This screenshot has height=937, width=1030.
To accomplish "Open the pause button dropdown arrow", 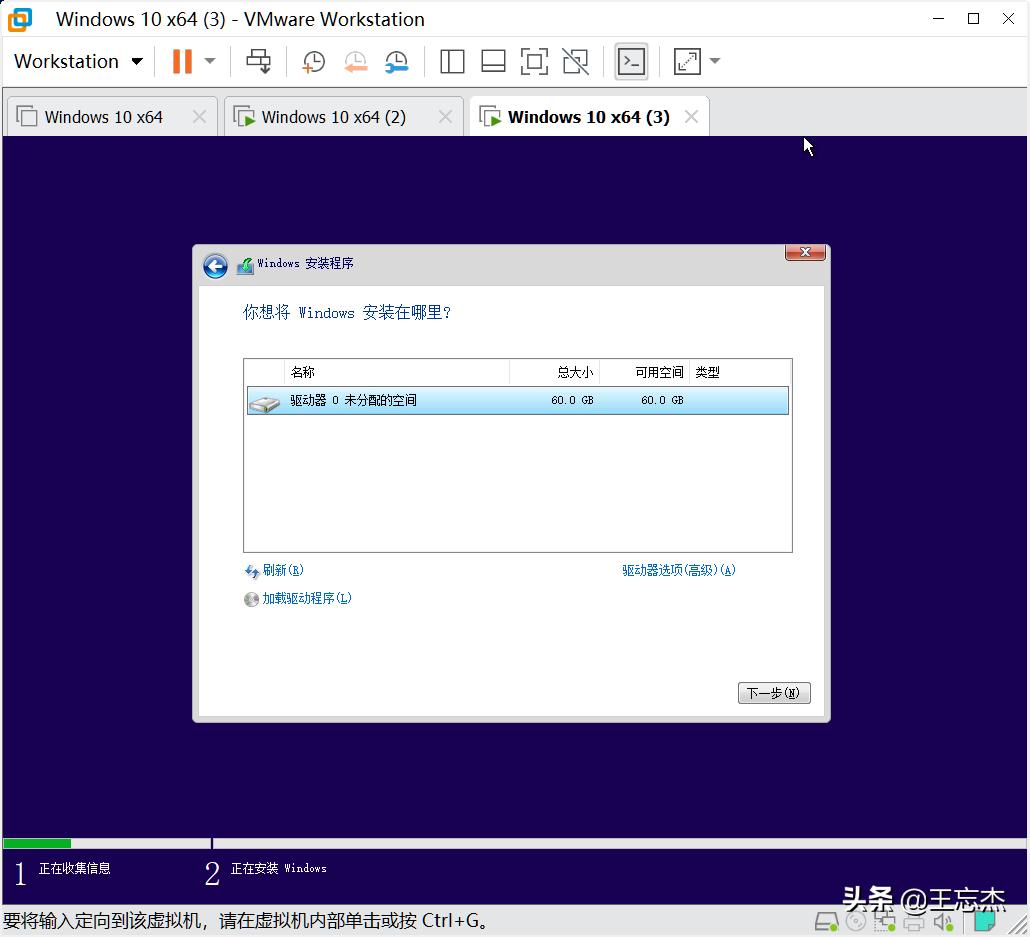I will click(208, 61).
